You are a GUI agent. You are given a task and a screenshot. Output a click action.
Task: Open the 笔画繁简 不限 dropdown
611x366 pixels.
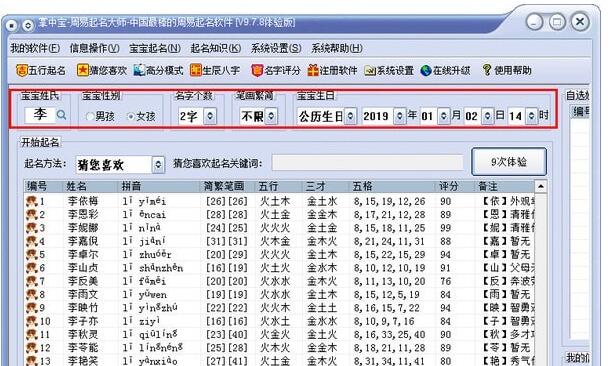[271, 116]
